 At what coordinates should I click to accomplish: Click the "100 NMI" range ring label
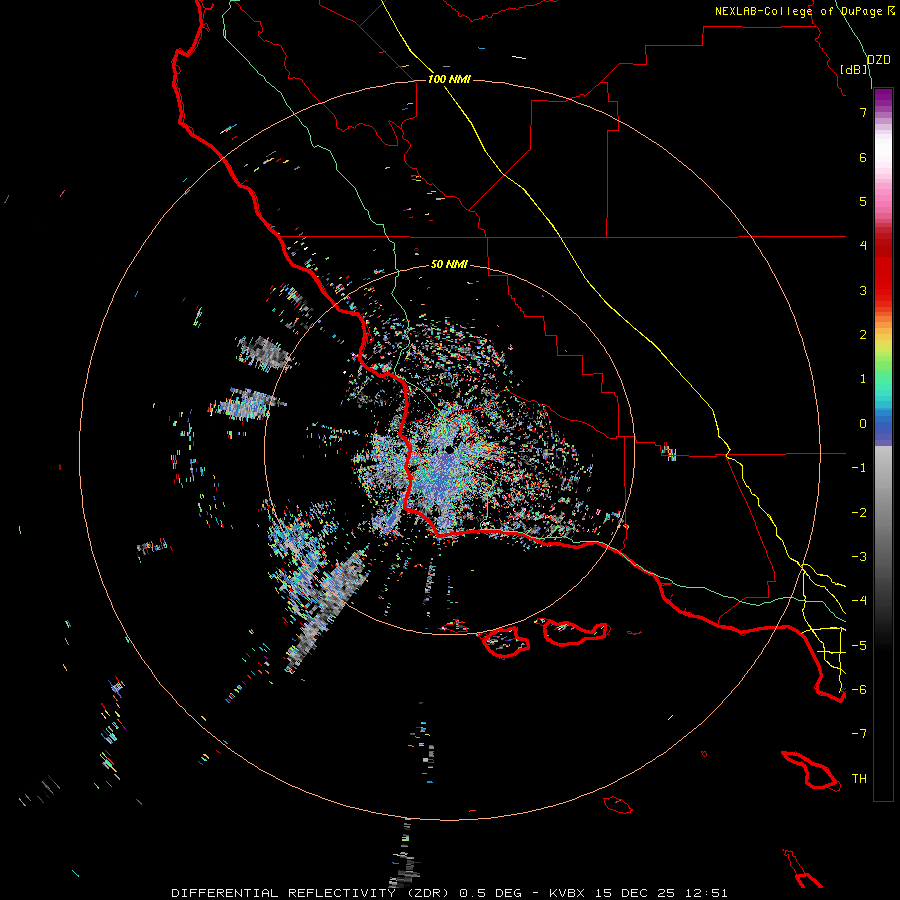click(x=449, y=79)
